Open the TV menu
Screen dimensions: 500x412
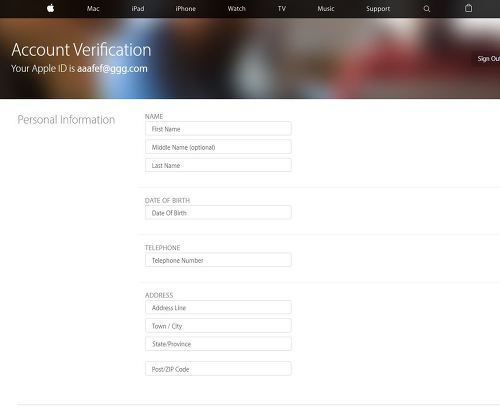point(282,9)
